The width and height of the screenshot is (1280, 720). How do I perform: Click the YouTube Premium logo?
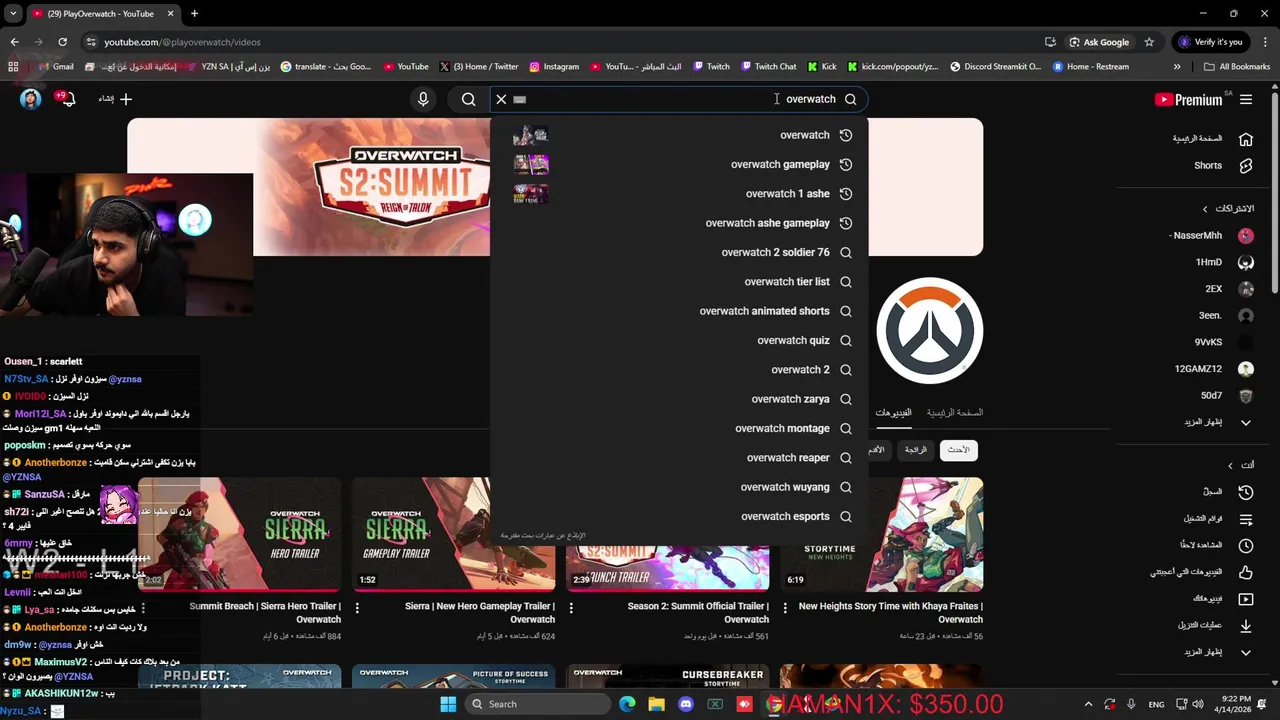coord(1188,99)
